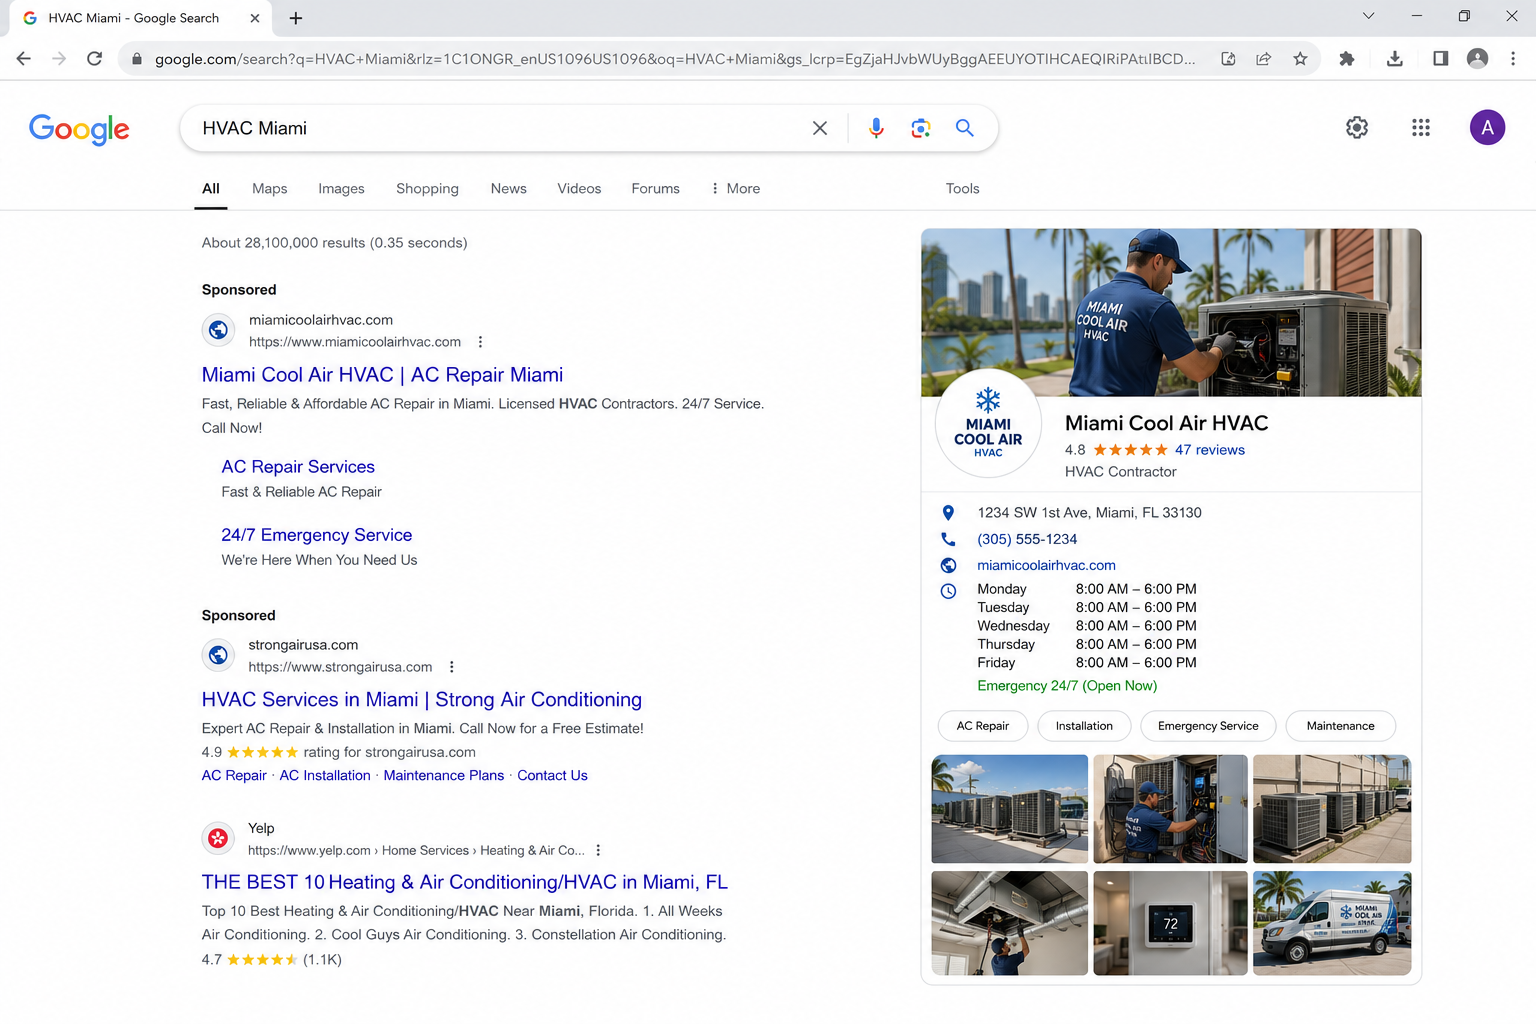This screenshot has width=1536, height=1024.
Task: Switch to the Shopping tab
Action: pyautogui.click(x=427, y=188)
